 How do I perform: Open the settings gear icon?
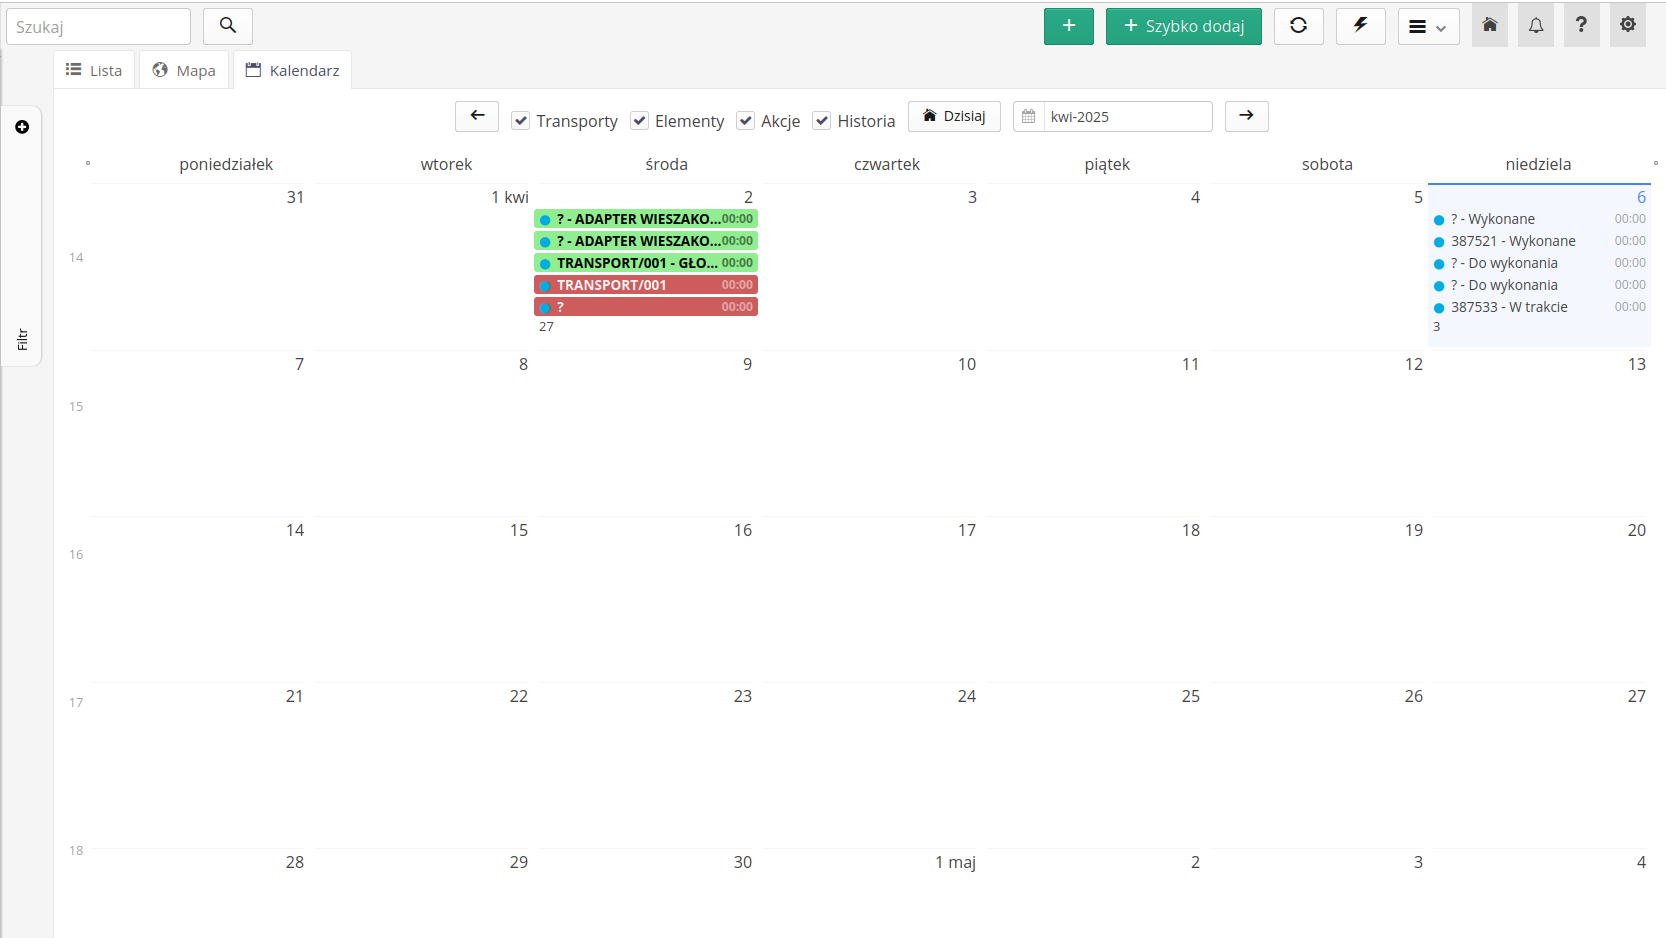[1627, 26]
